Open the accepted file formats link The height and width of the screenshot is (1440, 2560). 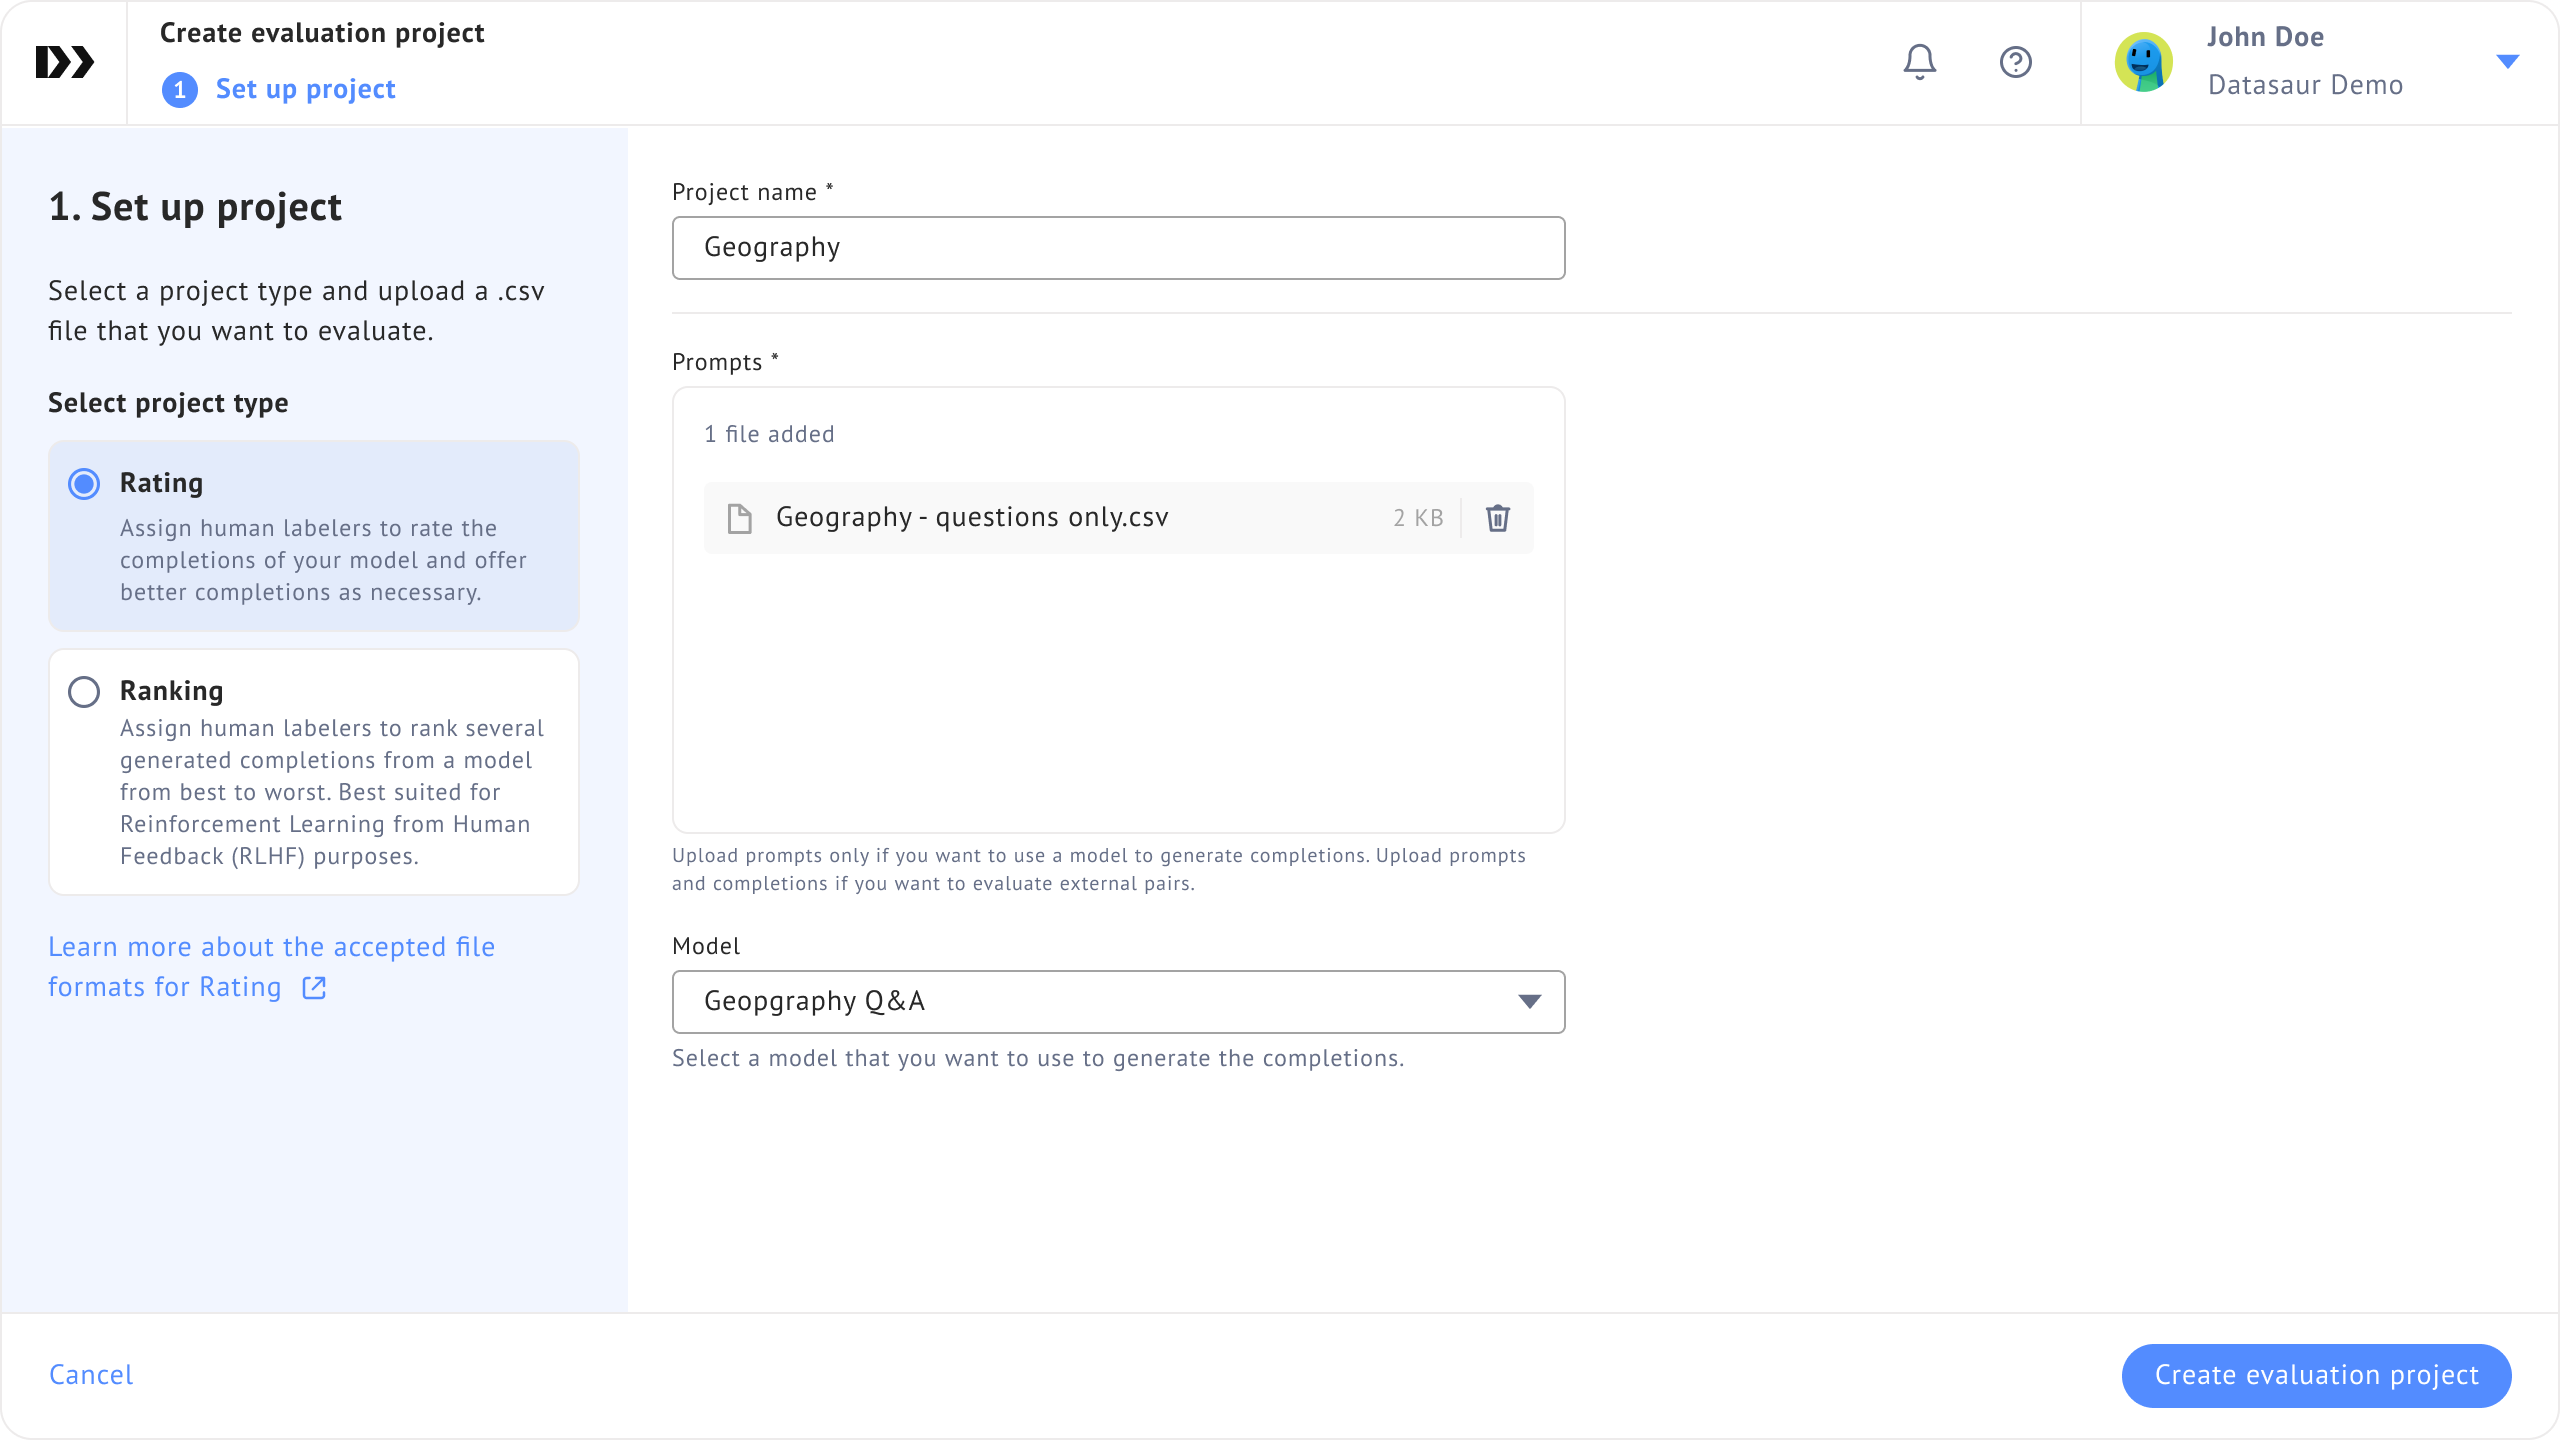271,948
